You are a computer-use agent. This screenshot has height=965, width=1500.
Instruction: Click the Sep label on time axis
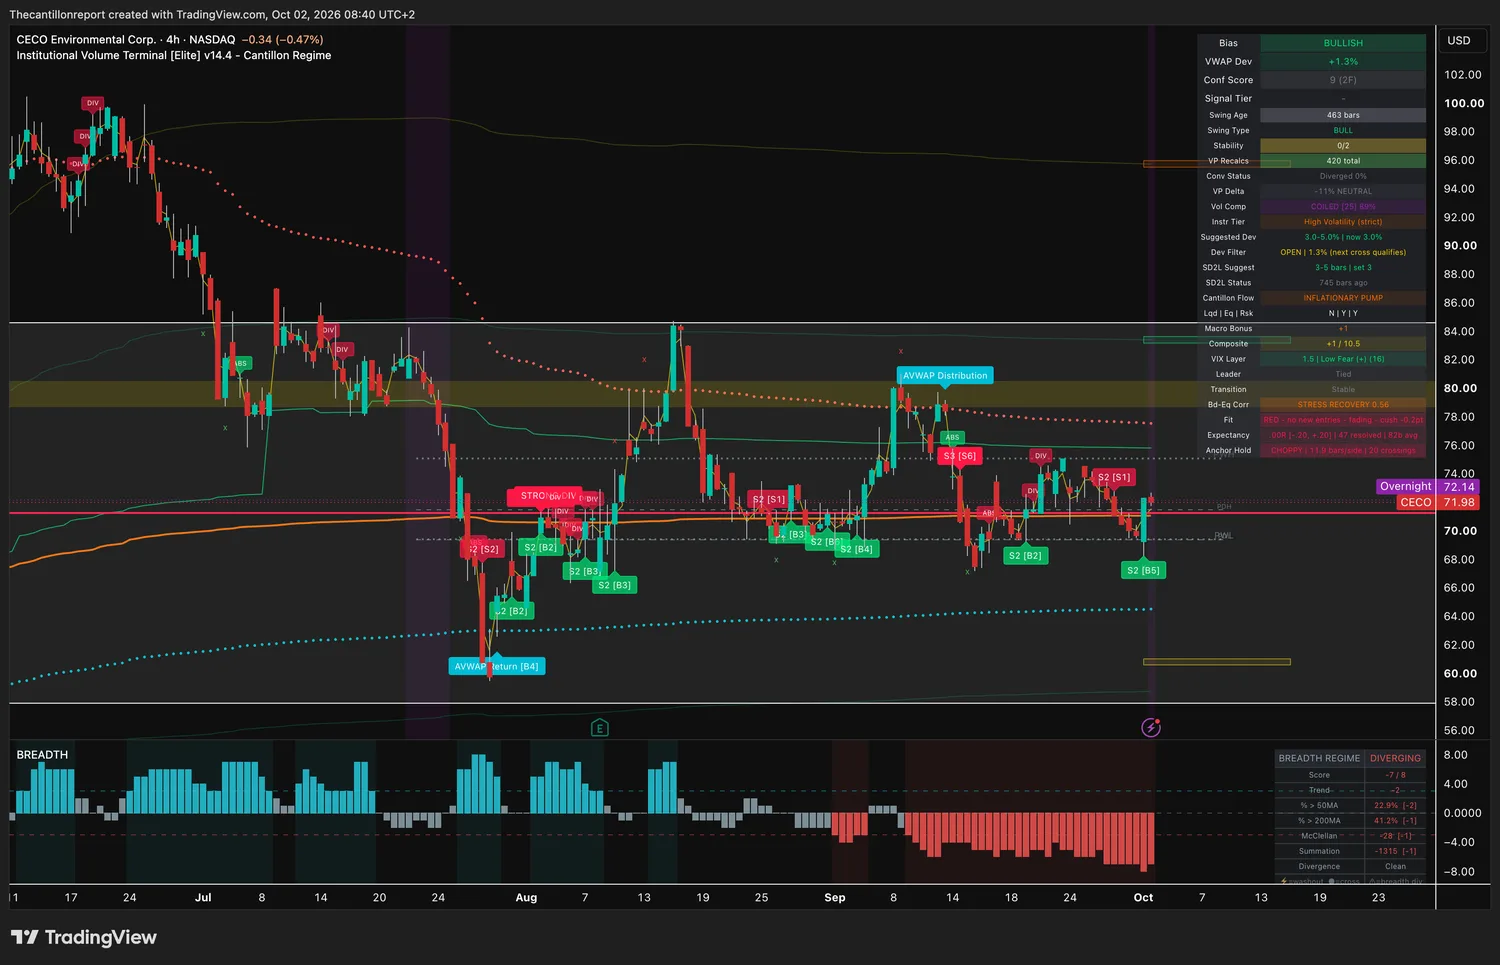[x=835, y=898]
